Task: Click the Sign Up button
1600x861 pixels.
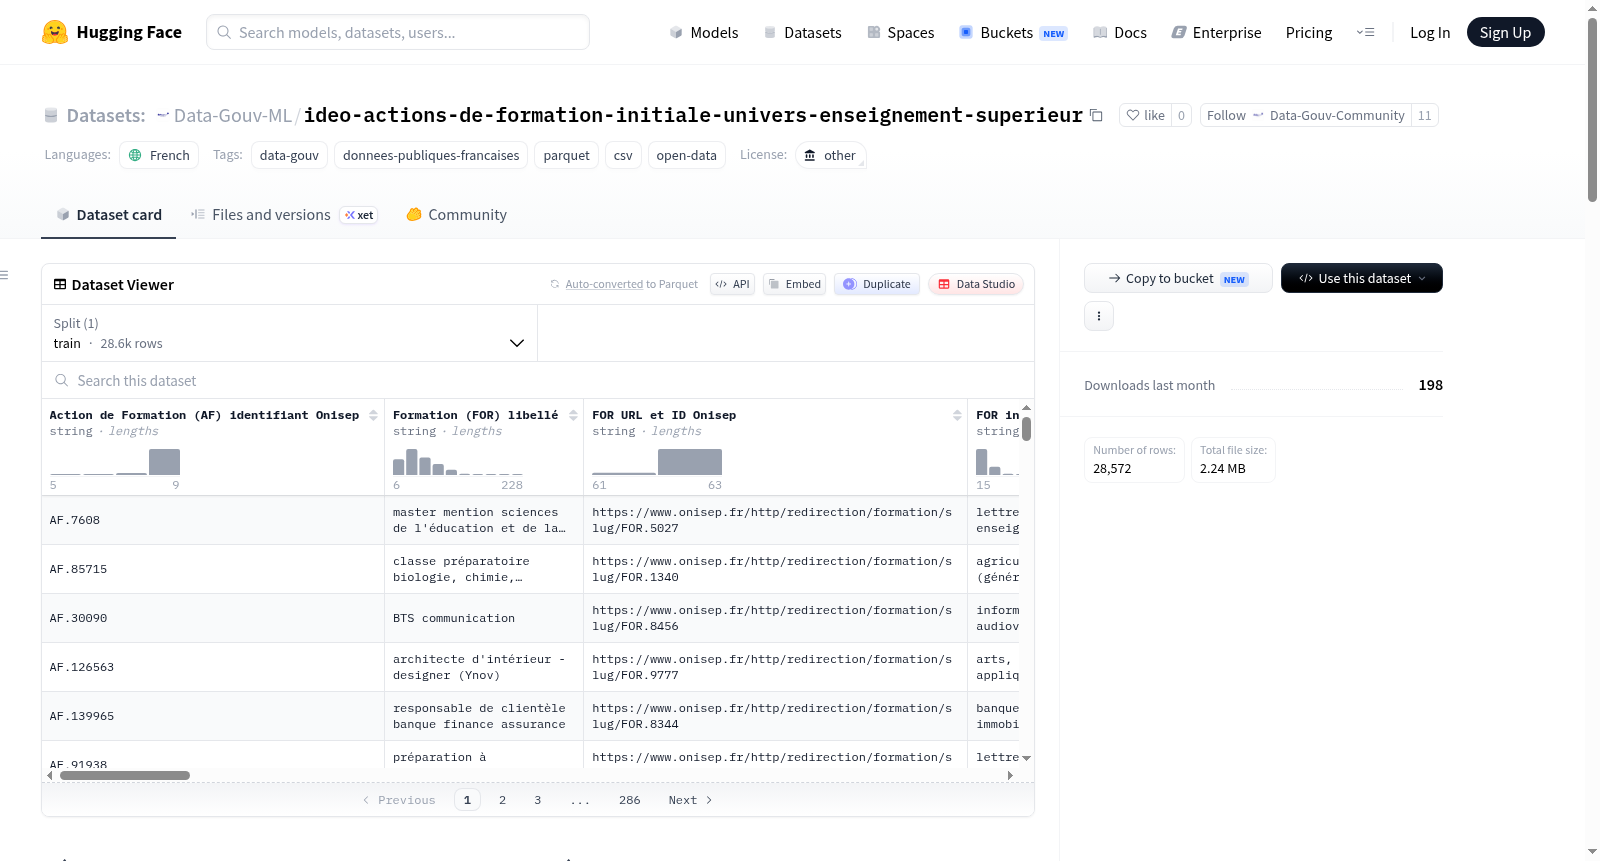Action: pos(1505,32)
